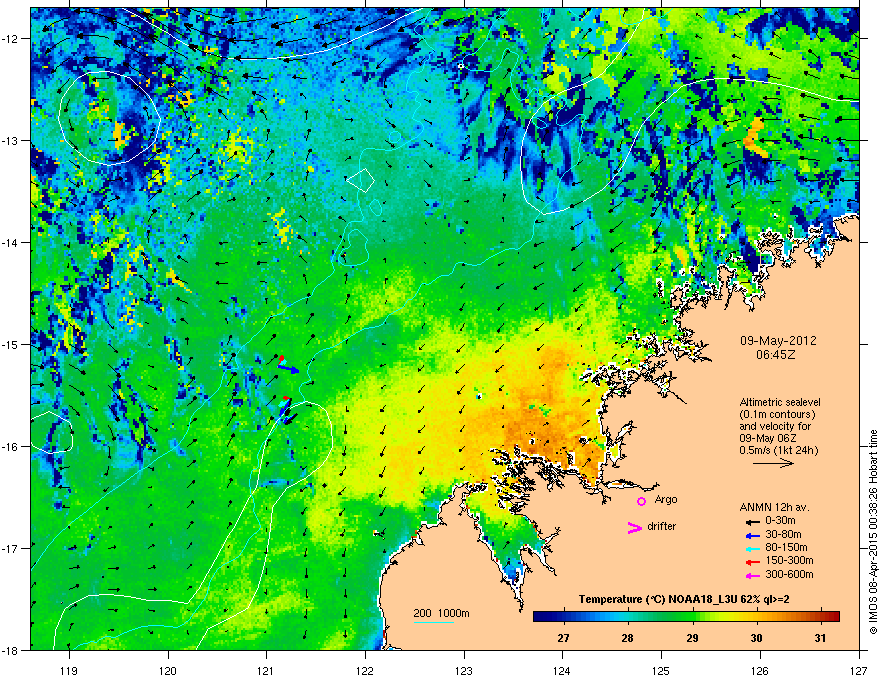This screenshot has height=680, width=880.
Task: Click the black 0-30m legend arrow
Action: tap(753, 523)
